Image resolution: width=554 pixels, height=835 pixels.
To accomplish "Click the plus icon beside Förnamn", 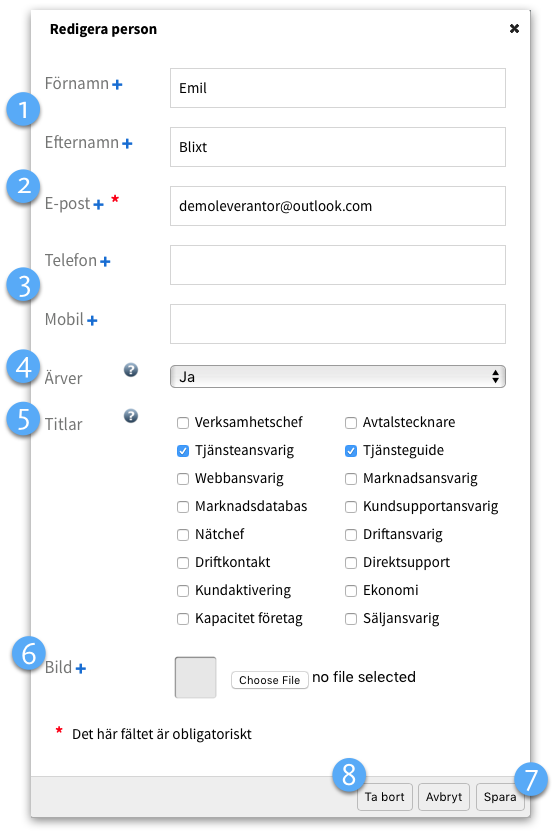I will 117,85.
